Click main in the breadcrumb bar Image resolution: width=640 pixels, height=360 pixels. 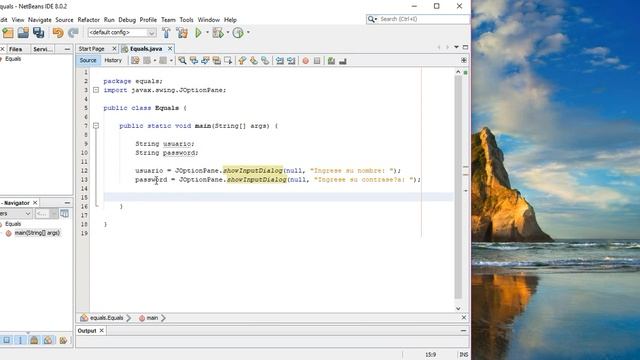(x=152, y=318)
